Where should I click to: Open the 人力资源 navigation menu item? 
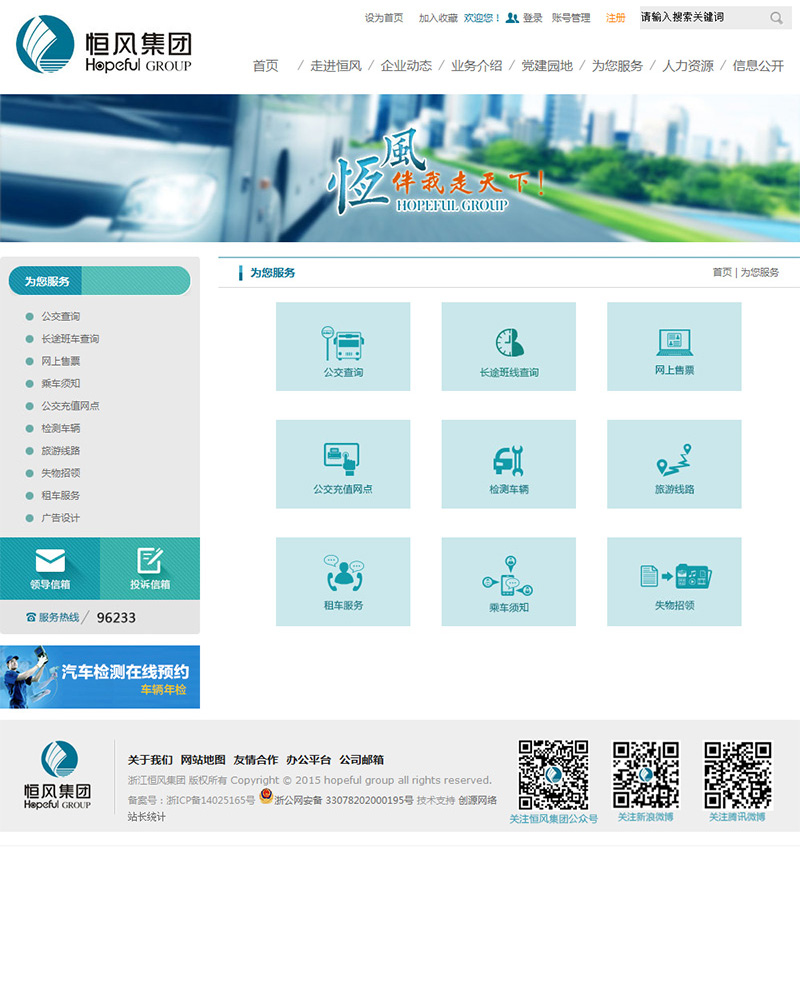coord(688,66)
